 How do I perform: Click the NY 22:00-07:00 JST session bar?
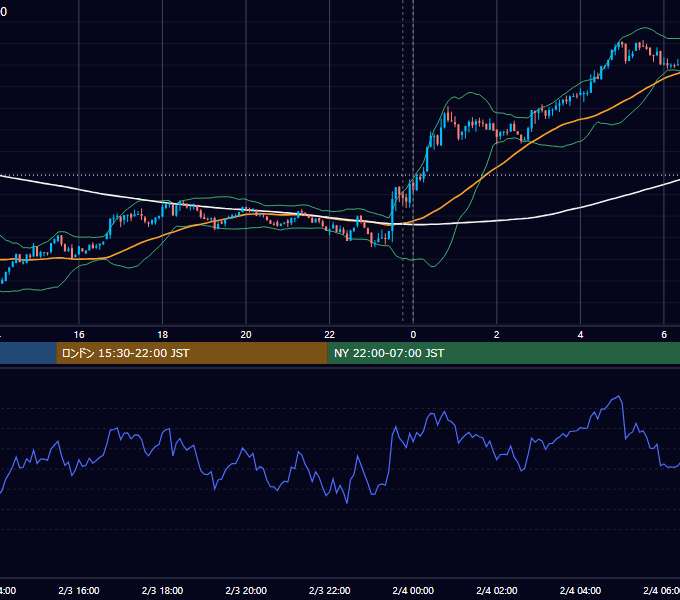pos(503,353)
